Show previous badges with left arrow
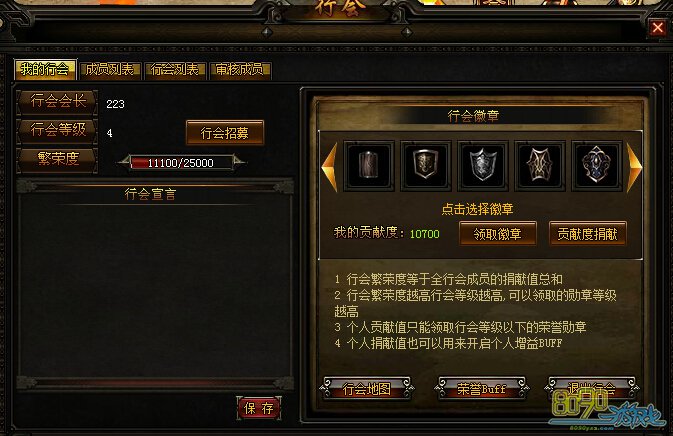 [330, 167]
